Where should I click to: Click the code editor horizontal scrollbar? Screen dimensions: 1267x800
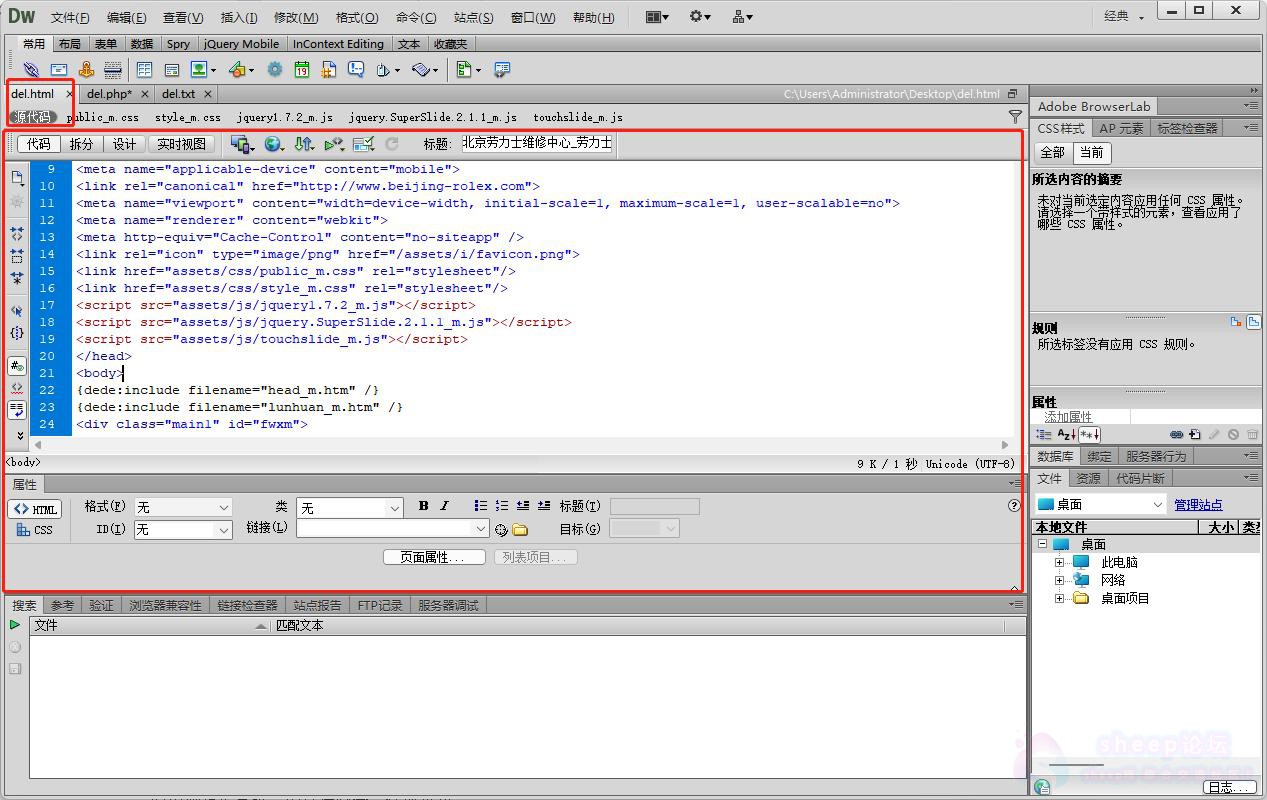tap(520, 444)
